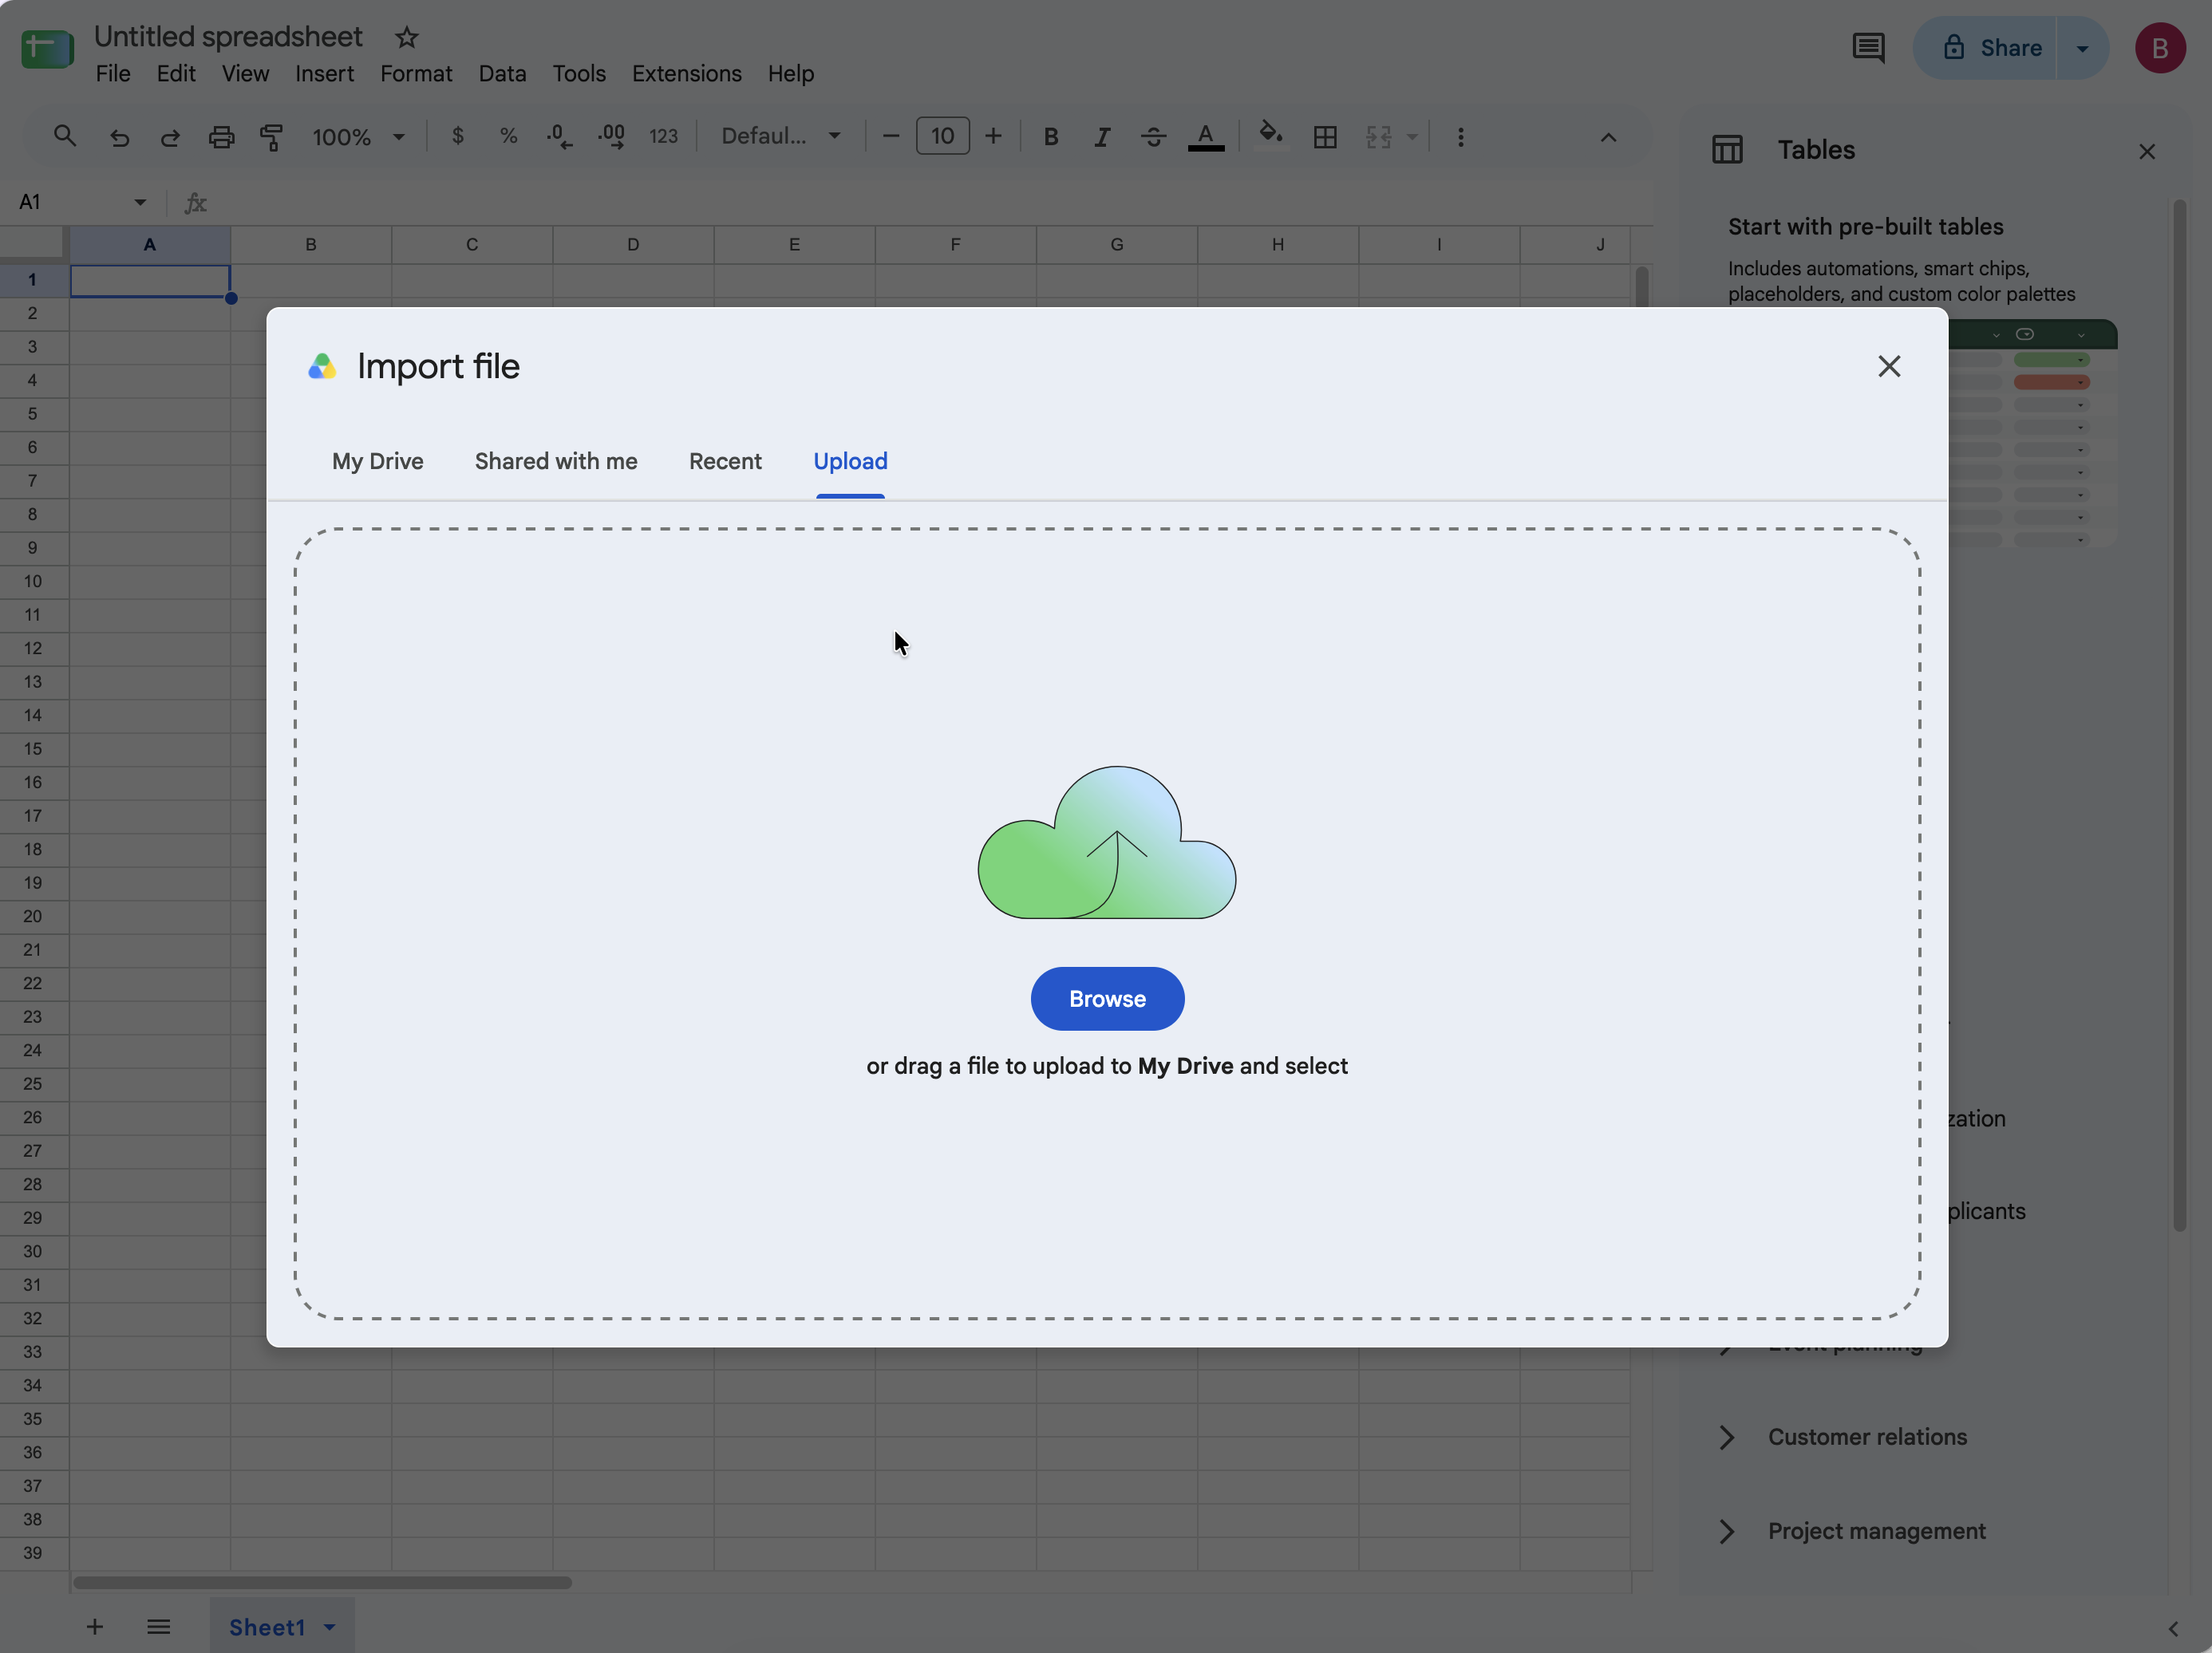Open the fill color bucket
The height and width of the screenshot is (1653, 2212).
1271,134
